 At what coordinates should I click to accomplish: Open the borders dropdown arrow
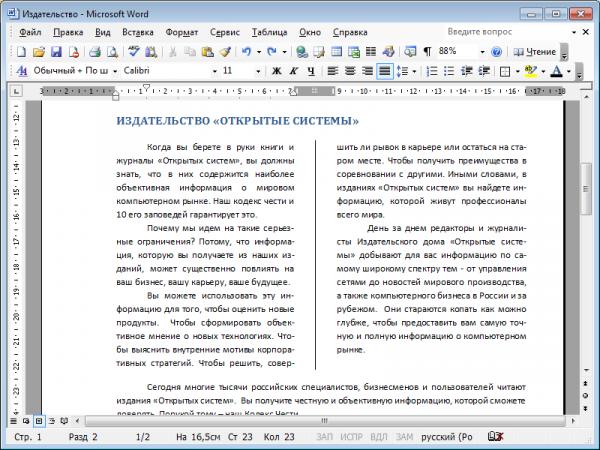(x=517, y=71)
